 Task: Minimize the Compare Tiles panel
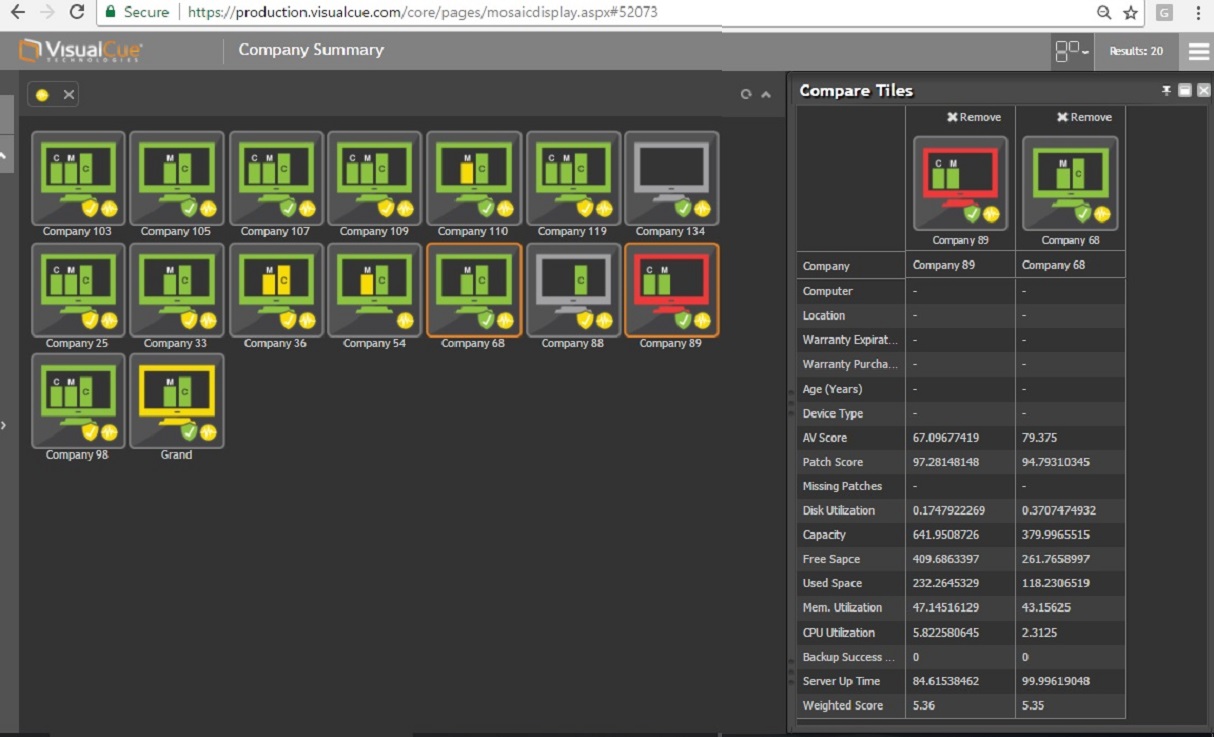click(x=1185, y=91)
